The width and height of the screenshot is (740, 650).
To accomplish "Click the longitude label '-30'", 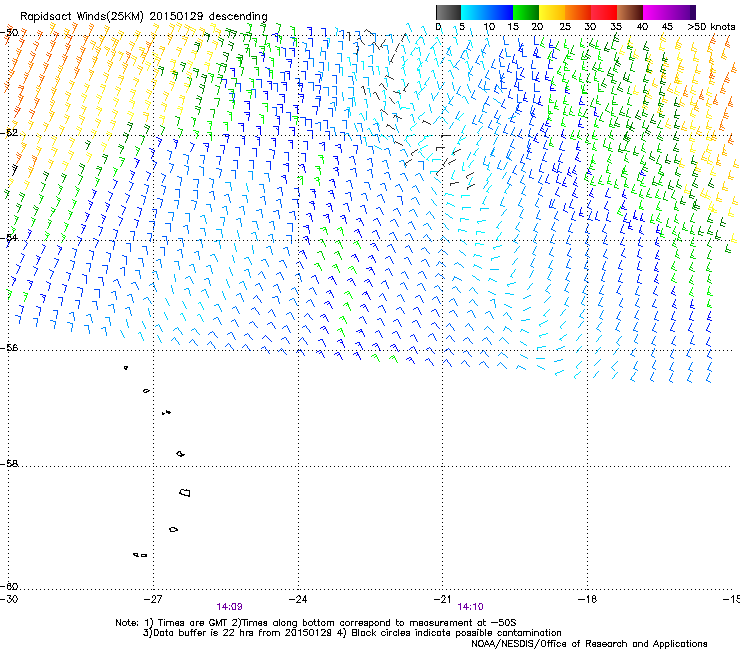I will (9, 599).
